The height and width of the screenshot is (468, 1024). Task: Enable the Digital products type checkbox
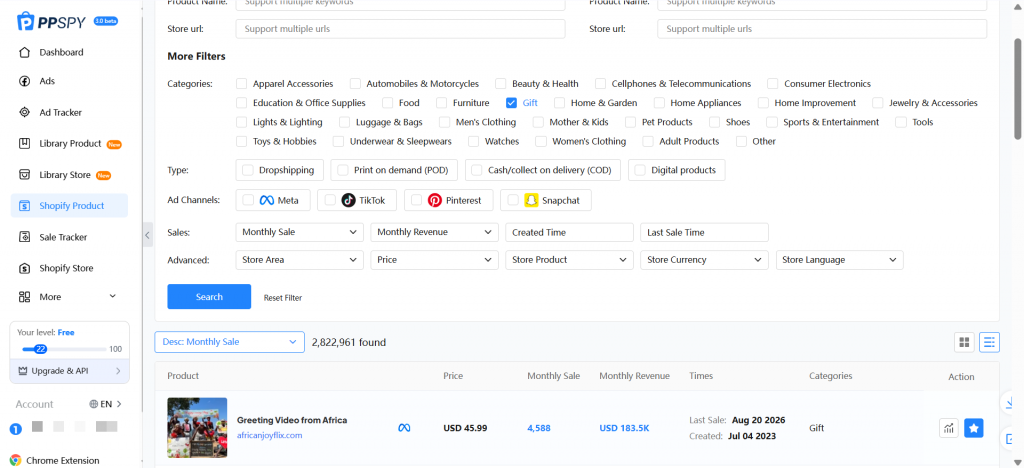640,170
